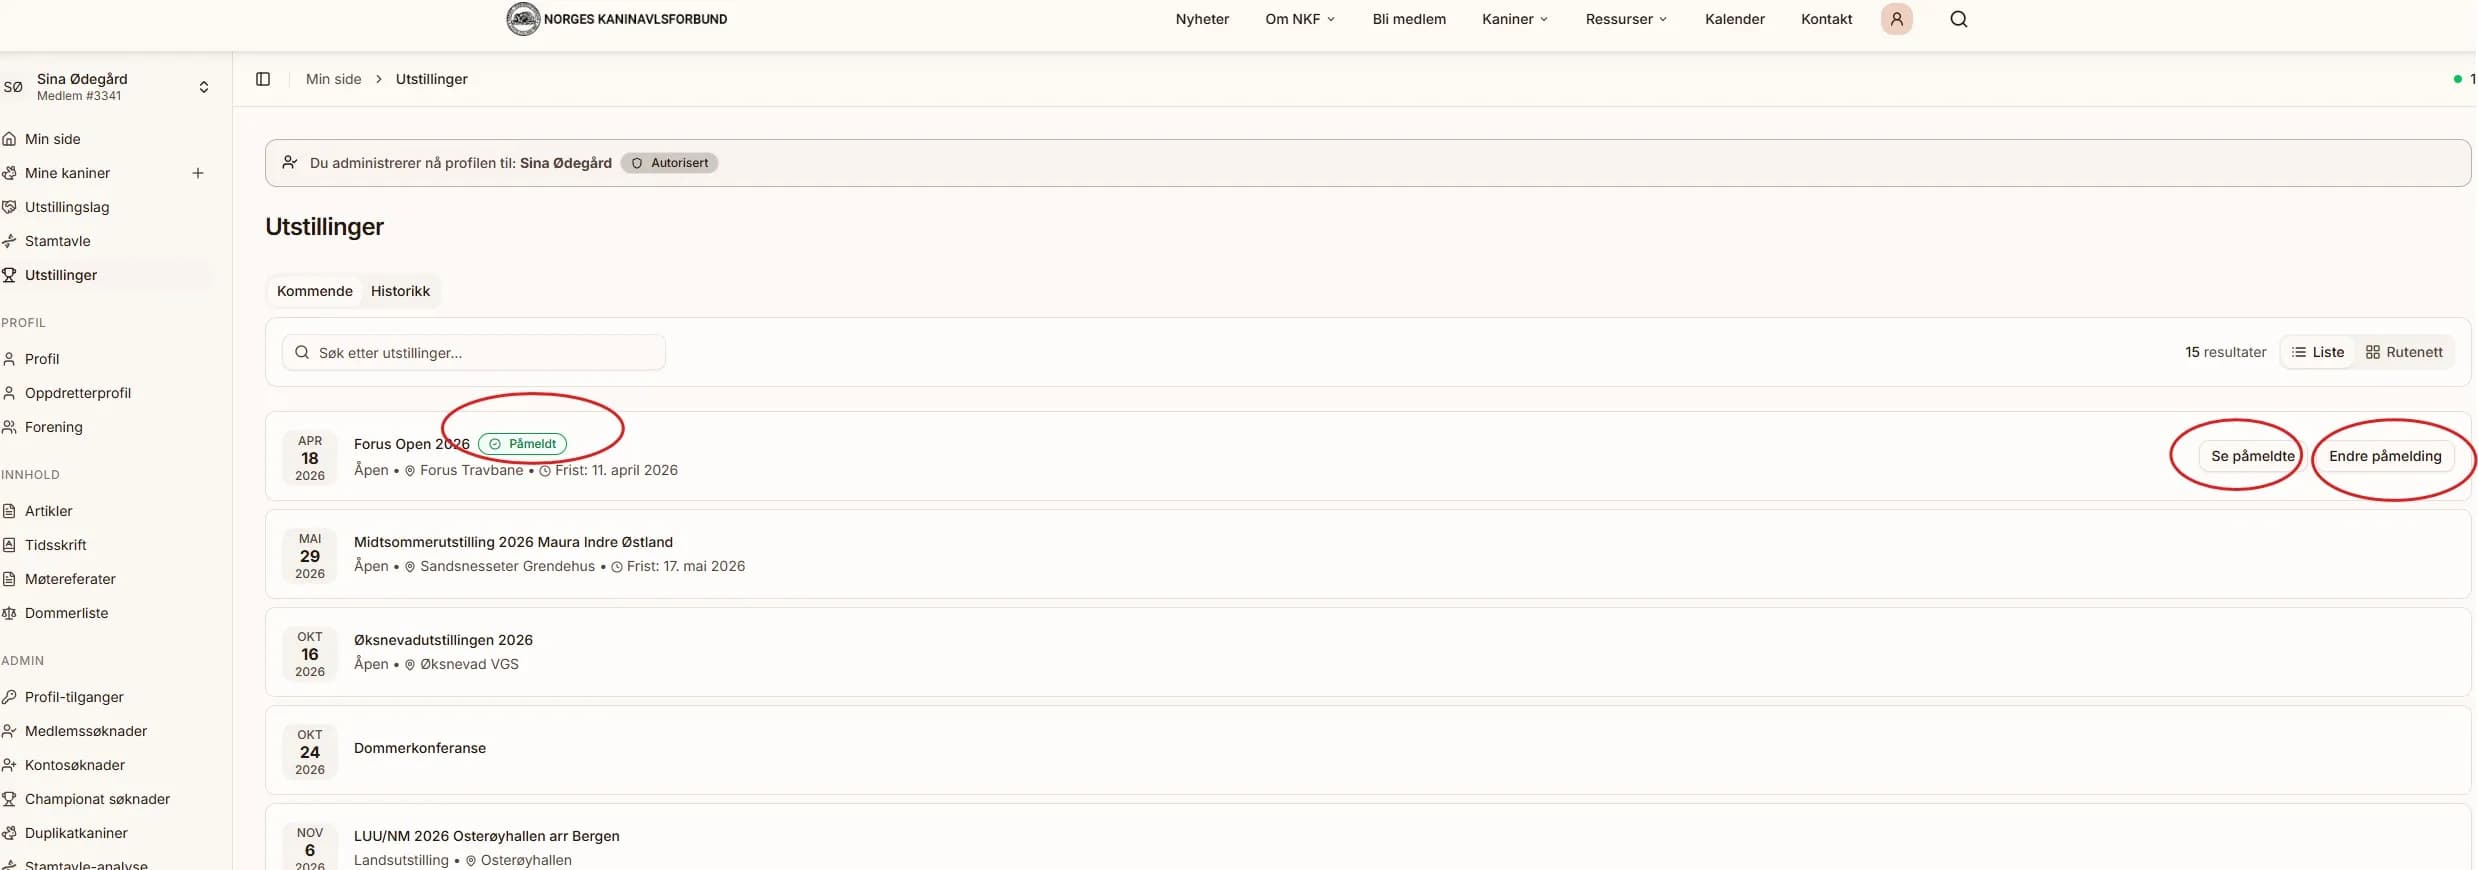Open Profil in sidebar
The width and height of the screenshot is (2478, 870).
click(42, 359)
